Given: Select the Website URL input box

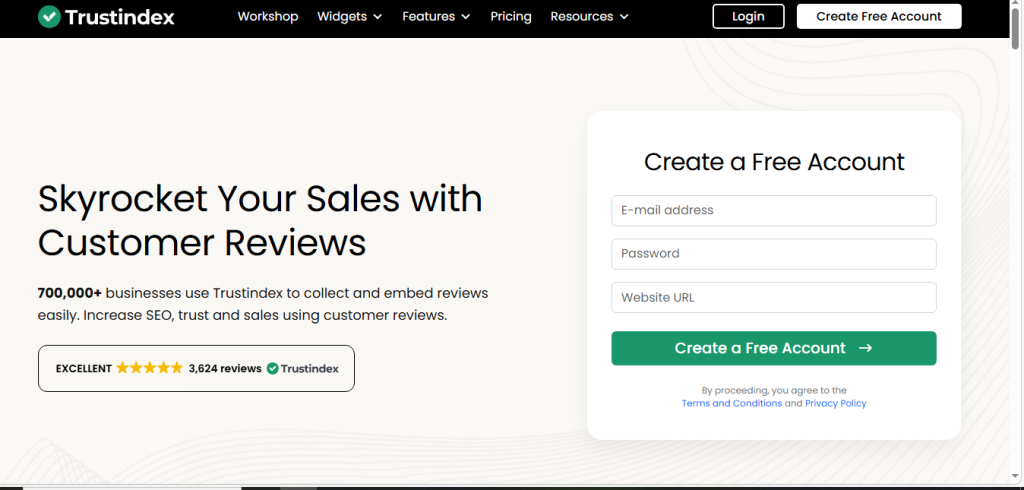Looking at the screenshot, I should point(773,298).
